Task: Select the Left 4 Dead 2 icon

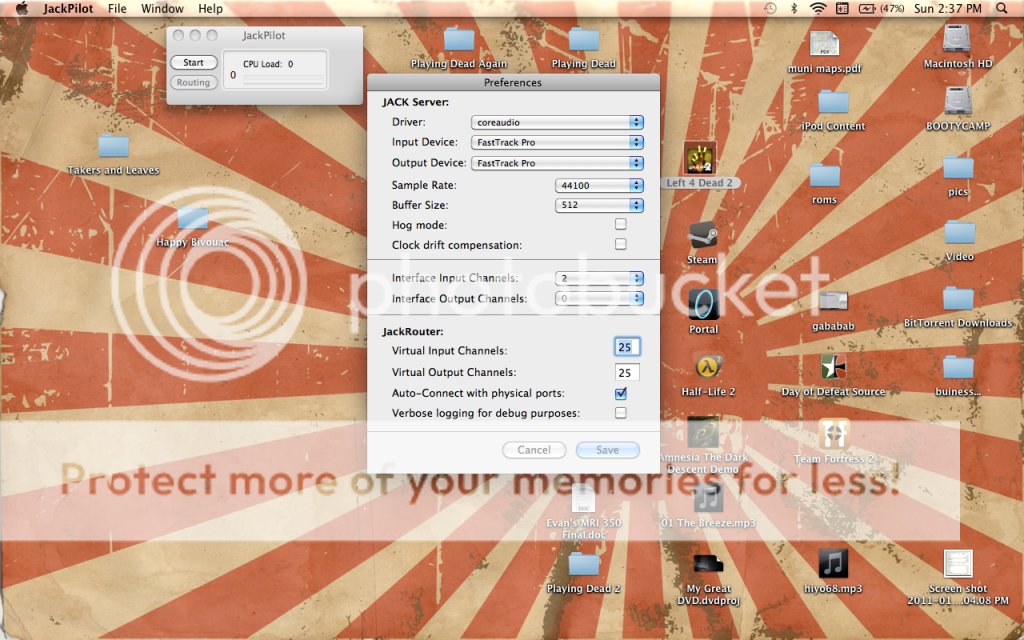Action: 700,158
